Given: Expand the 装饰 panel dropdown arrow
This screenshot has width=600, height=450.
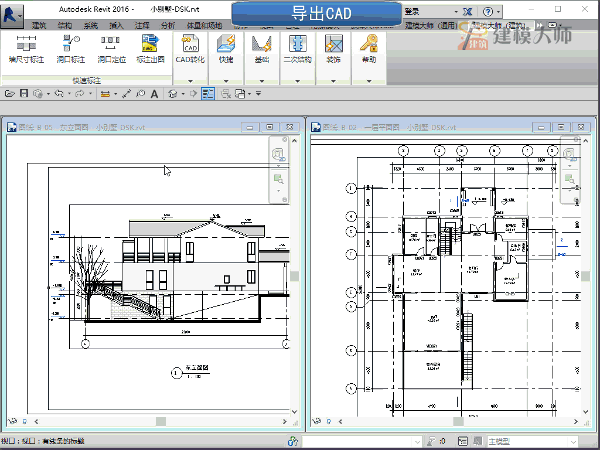Looking at the screenshot, I should point(333,81).
